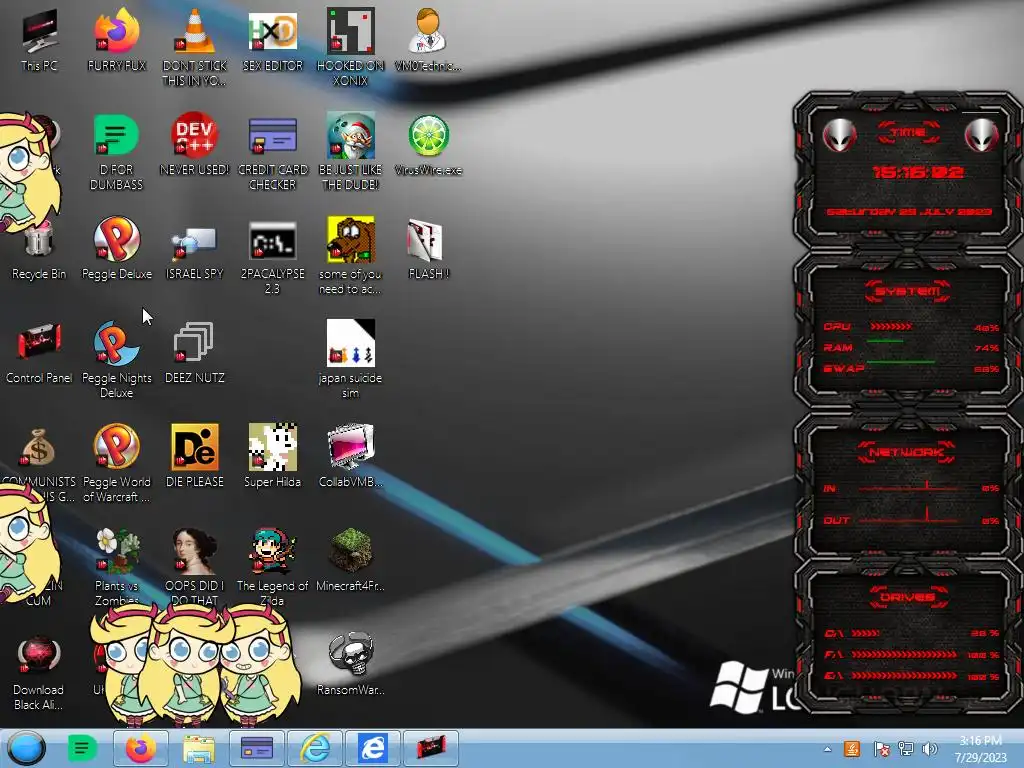This screenshot has height=768, width=1024.
Task: Open the volume speaker tray icon
Action: (930, 749)
